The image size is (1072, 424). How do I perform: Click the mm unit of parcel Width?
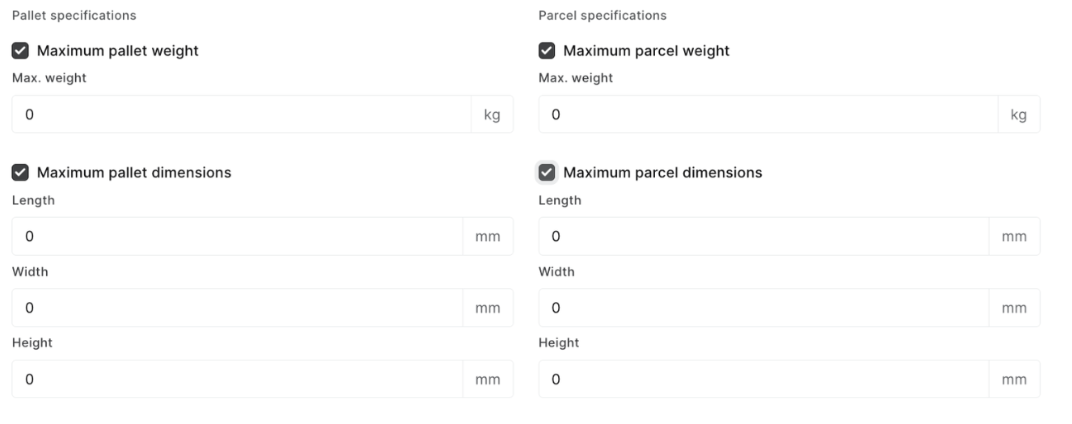pyautogui.click(x=1014, y=308)
